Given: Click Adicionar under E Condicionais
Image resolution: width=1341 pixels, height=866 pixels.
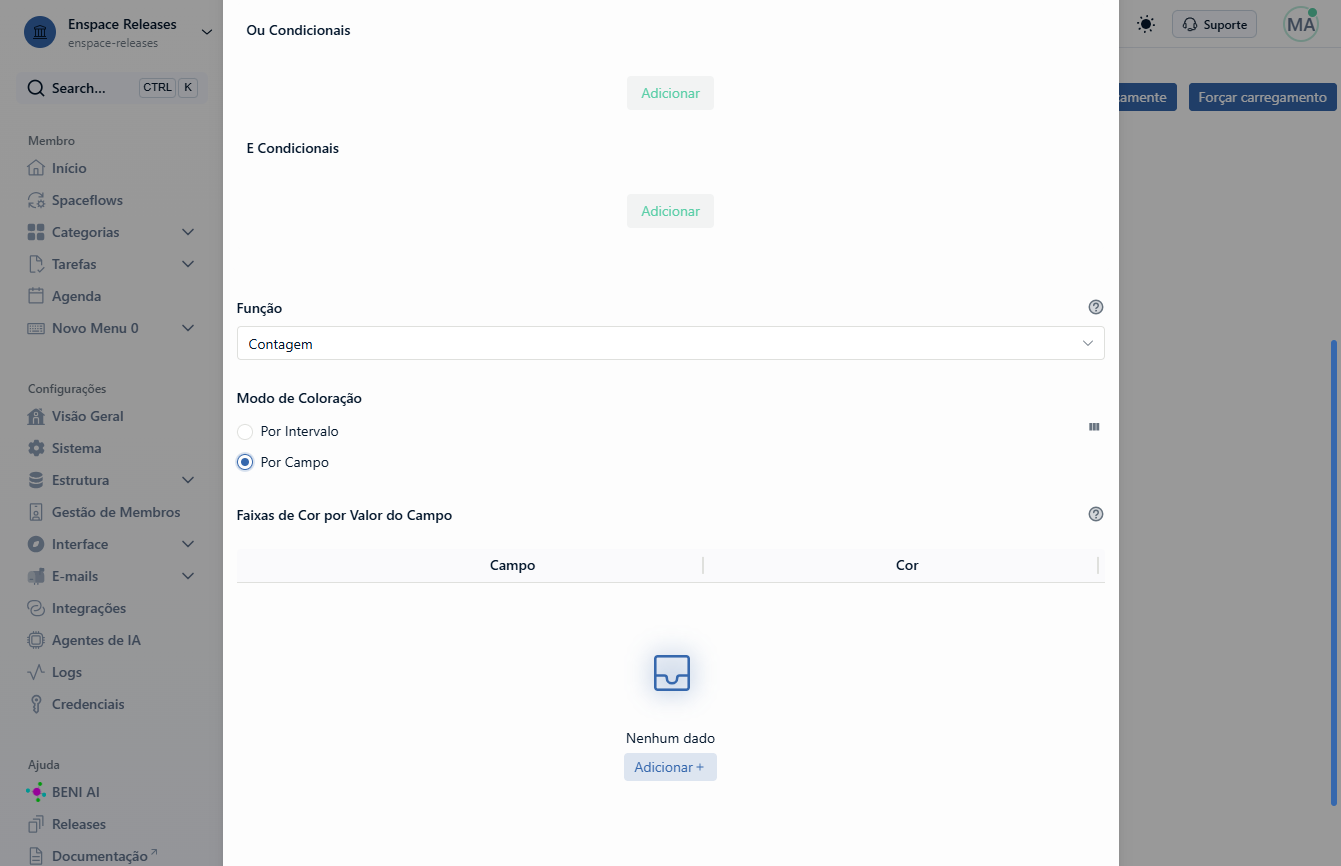Looking at the screenshot, I should (x=670, y=211).
